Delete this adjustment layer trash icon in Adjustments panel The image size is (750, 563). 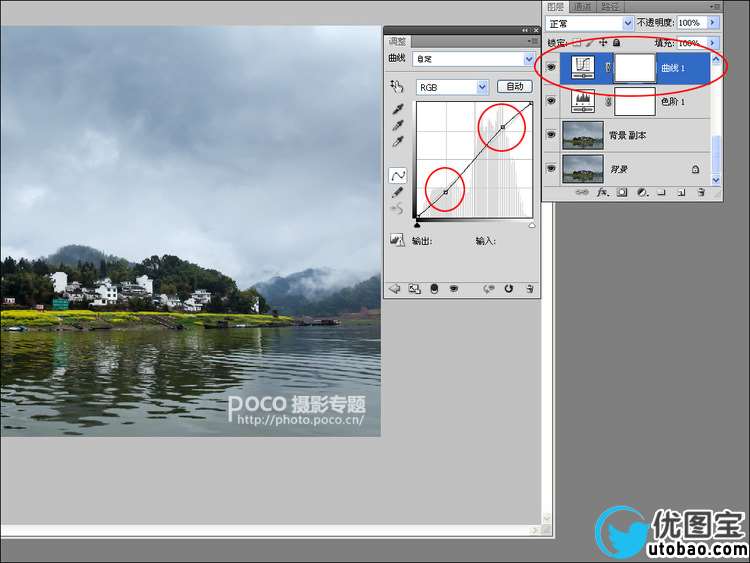[530, 289]
